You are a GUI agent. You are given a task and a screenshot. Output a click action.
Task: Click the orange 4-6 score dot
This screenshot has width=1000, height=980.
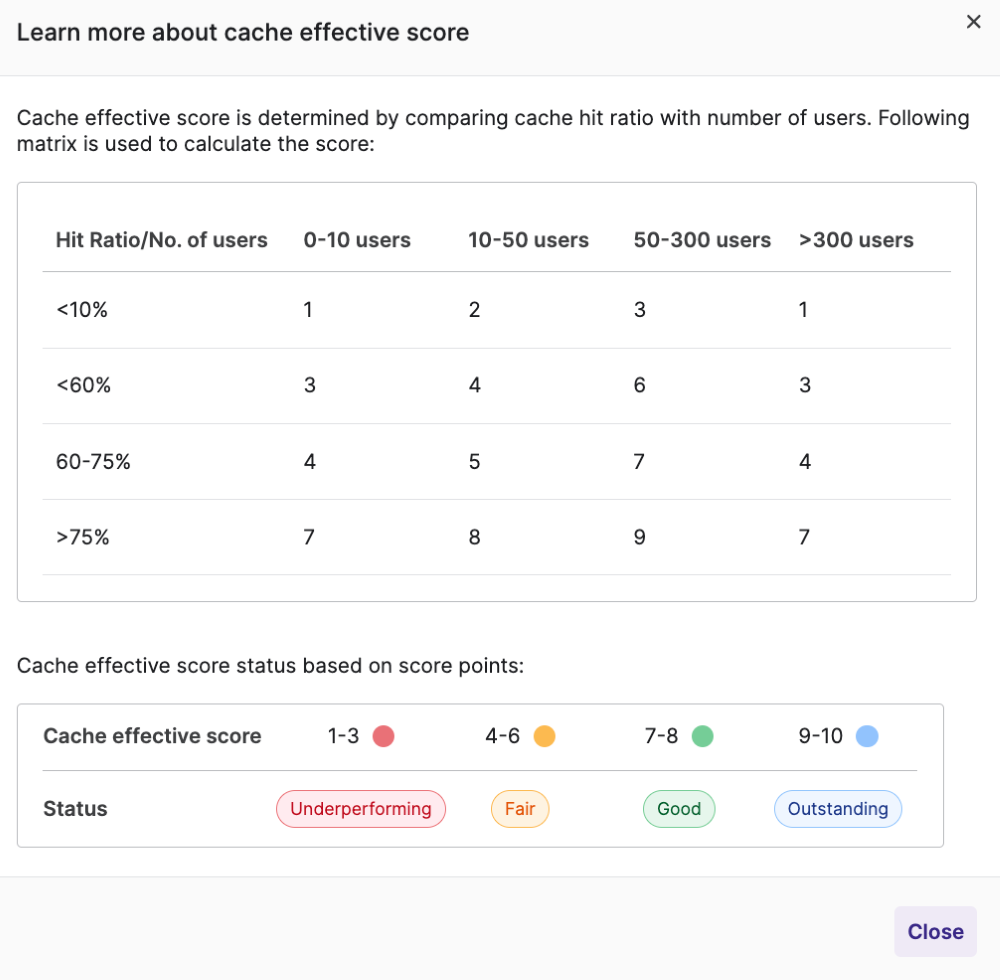coord(544,737)
